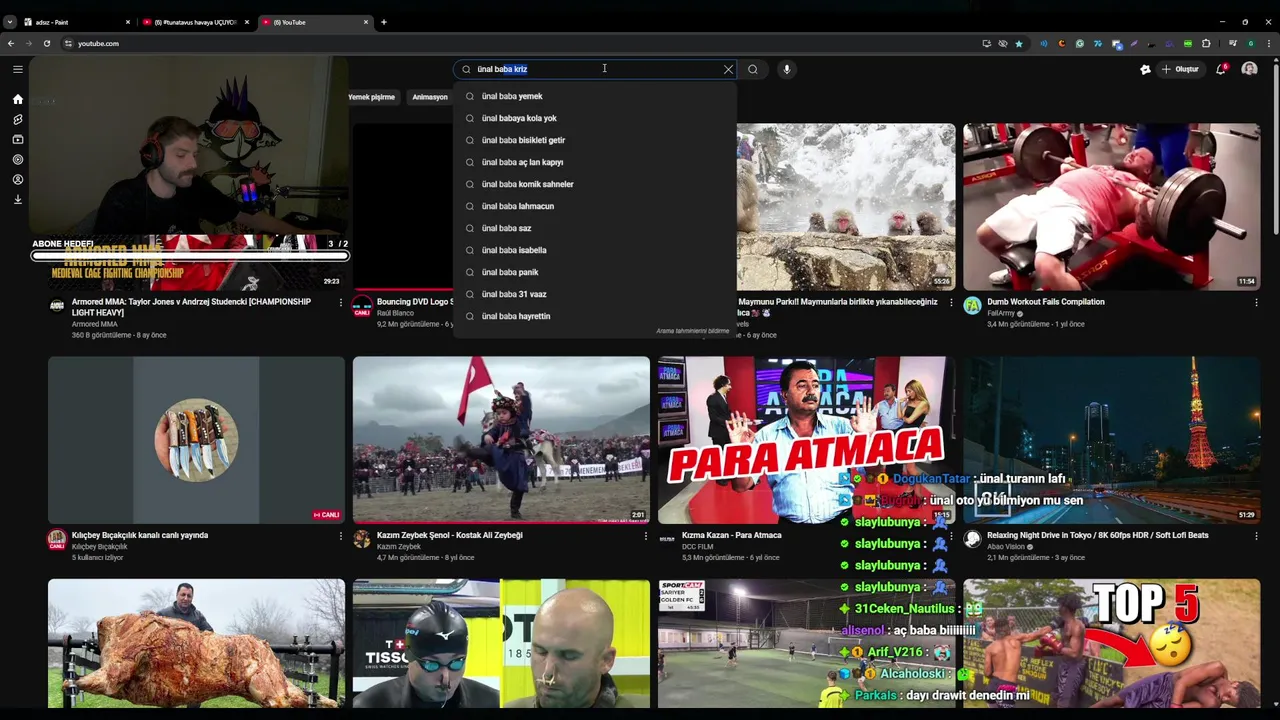
Task: Click the icon left of Oluştur
Action: pyautogui.click(x=1145, y=69)
